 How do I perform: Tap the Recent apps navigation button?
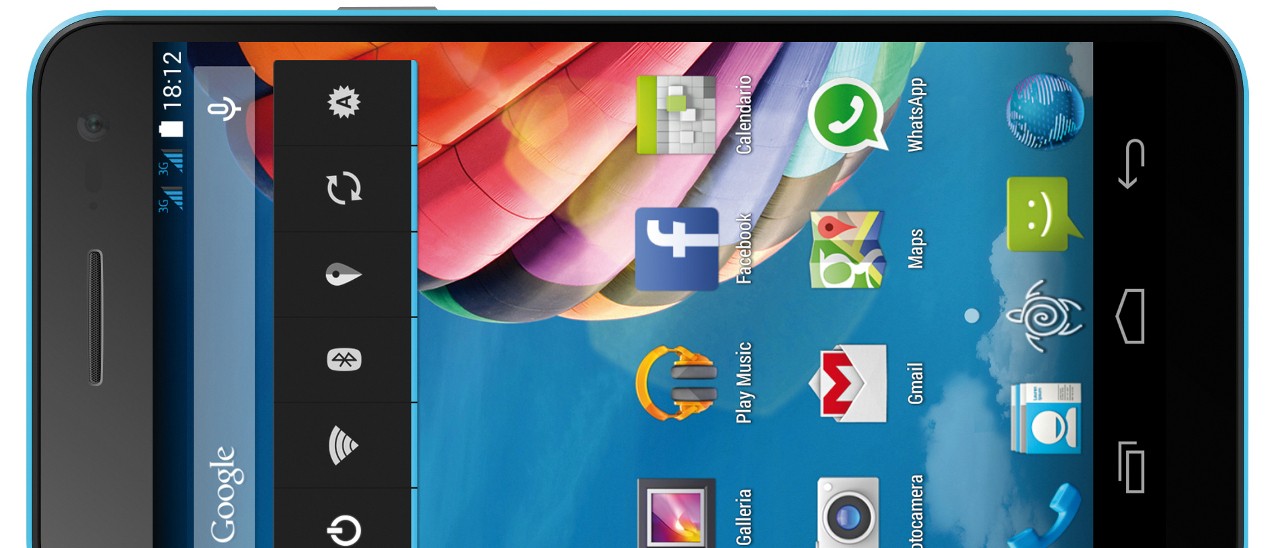pos(1130,467)
